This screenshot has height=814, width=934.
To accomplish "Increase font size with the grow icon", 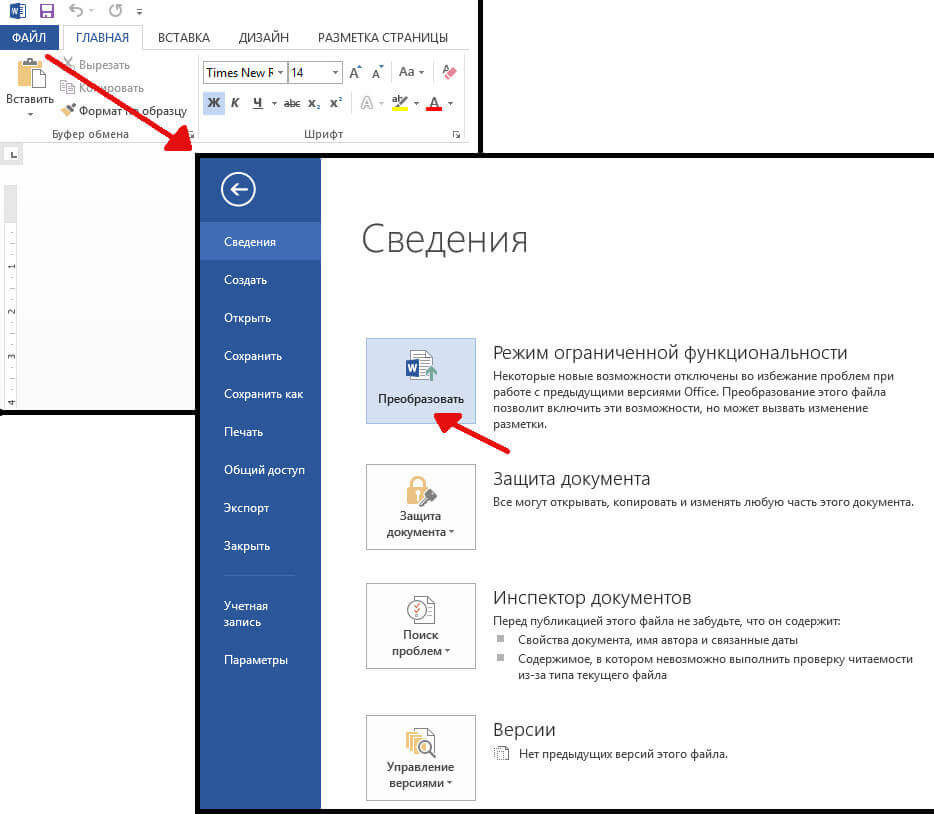I will 355,73.
